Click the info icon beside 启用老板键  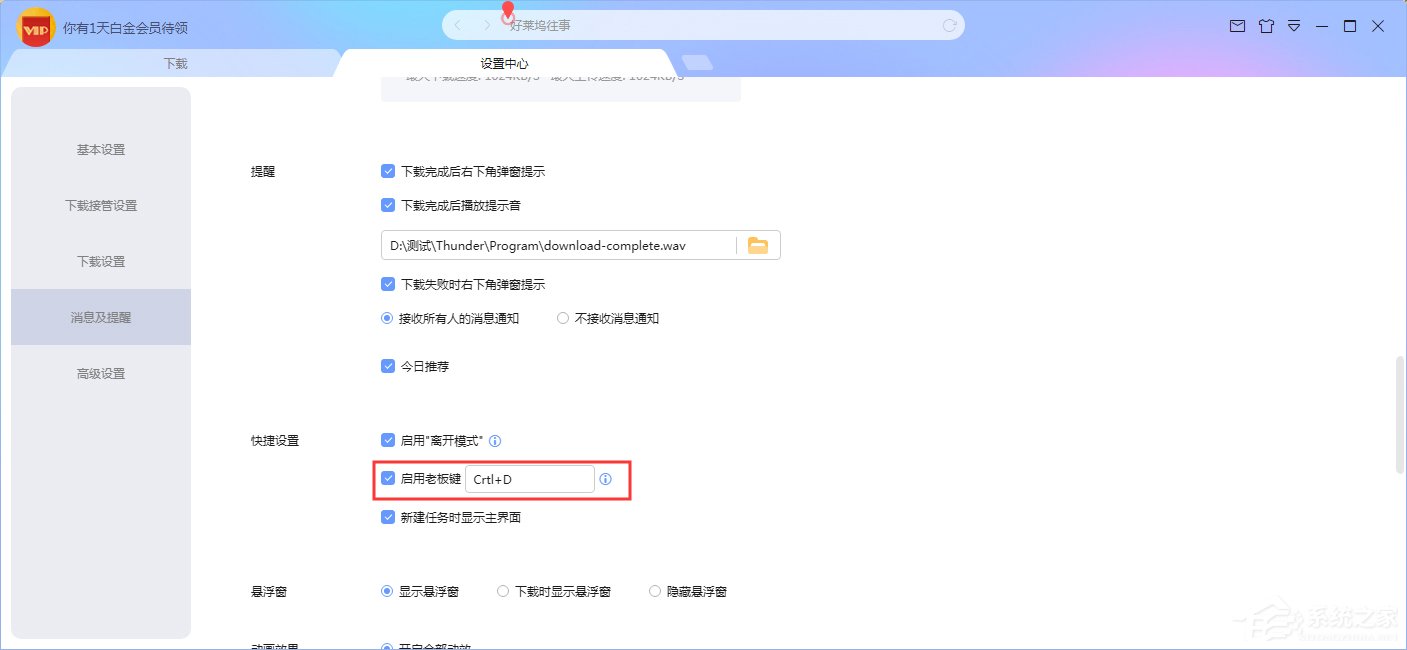click(x=605, y=479)
